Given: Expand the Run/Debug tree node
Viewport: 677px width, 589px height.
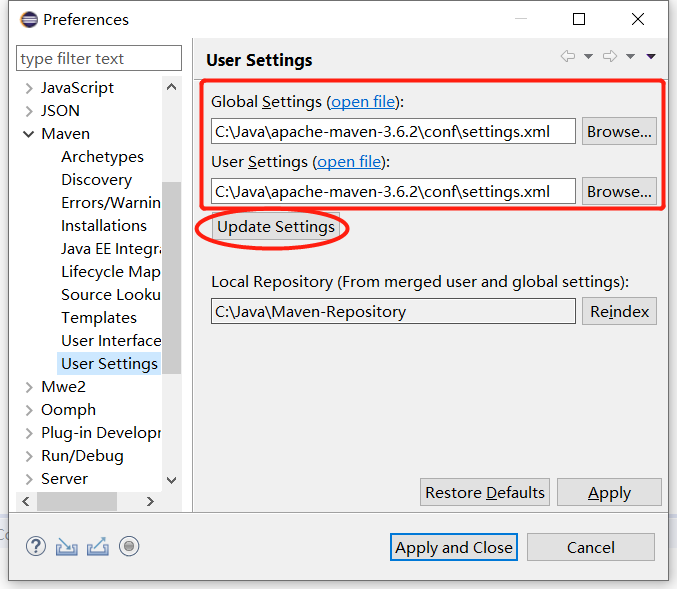Looking at the screenshot, I should [29, 456].
